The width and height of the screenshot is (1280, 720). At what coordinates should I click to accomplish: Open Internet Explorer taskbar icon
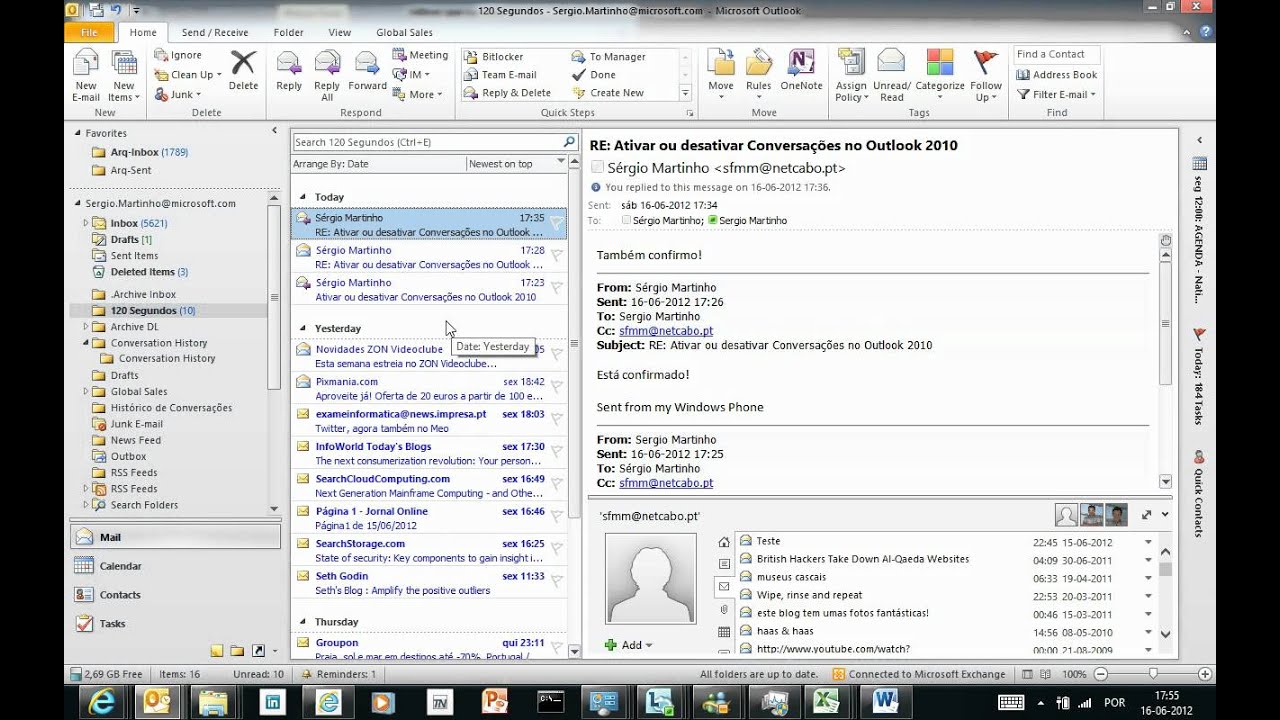[100, 701]
